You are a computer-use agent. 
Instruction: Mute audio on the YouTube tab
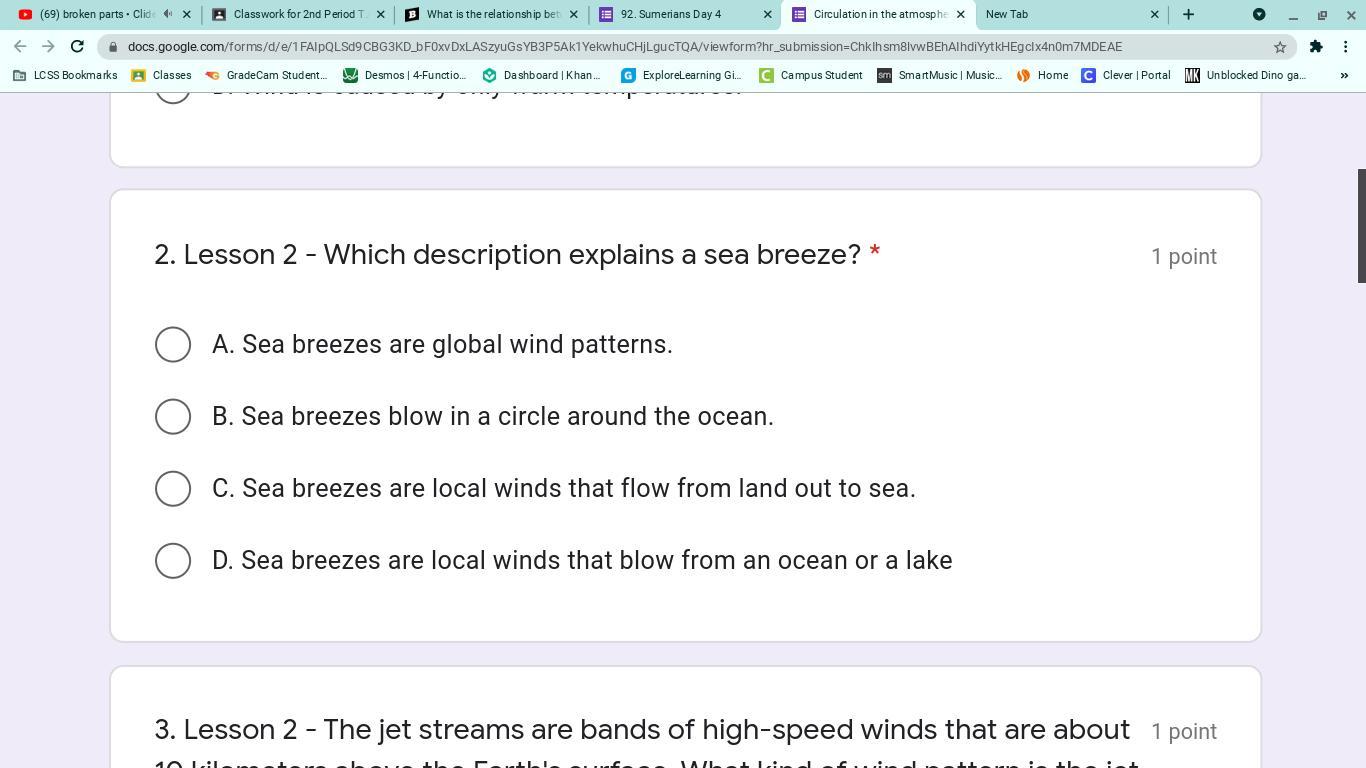point(167,14)
